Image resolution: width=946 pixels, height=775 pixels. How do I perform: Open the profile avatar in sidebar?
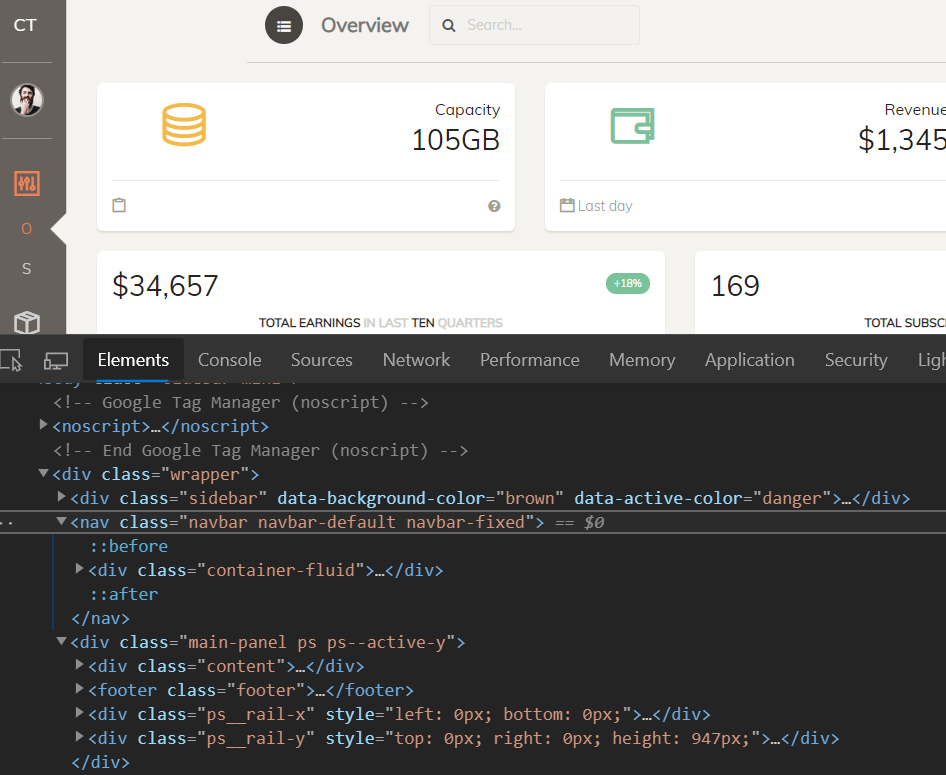pos(27,100)
